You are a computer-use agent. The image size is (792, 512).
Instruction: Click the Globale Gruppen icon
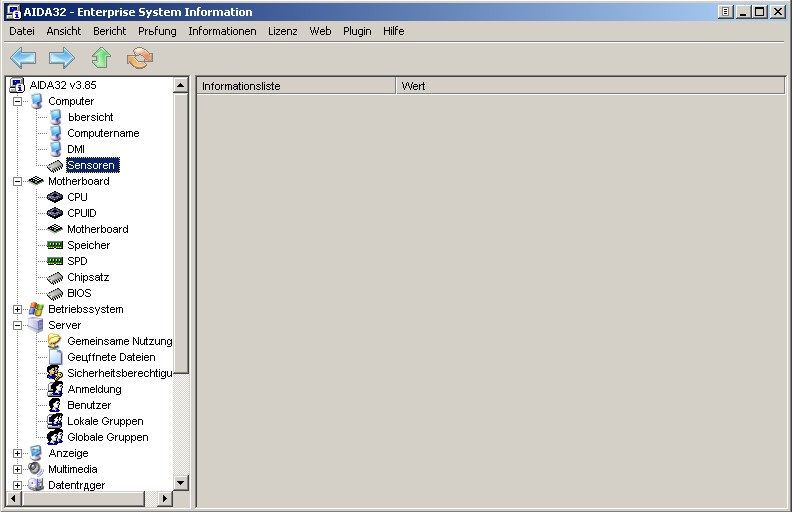[x=55, y=437]
